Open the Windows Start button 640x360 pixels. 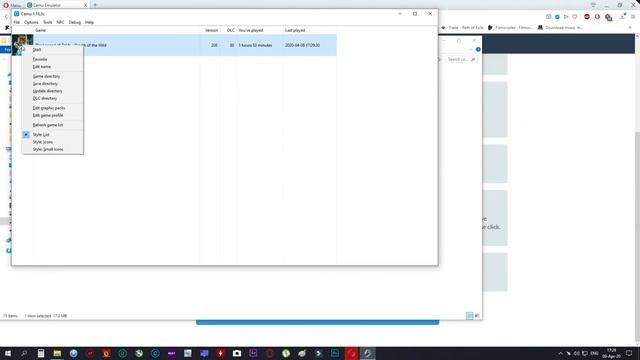(8, 353)
